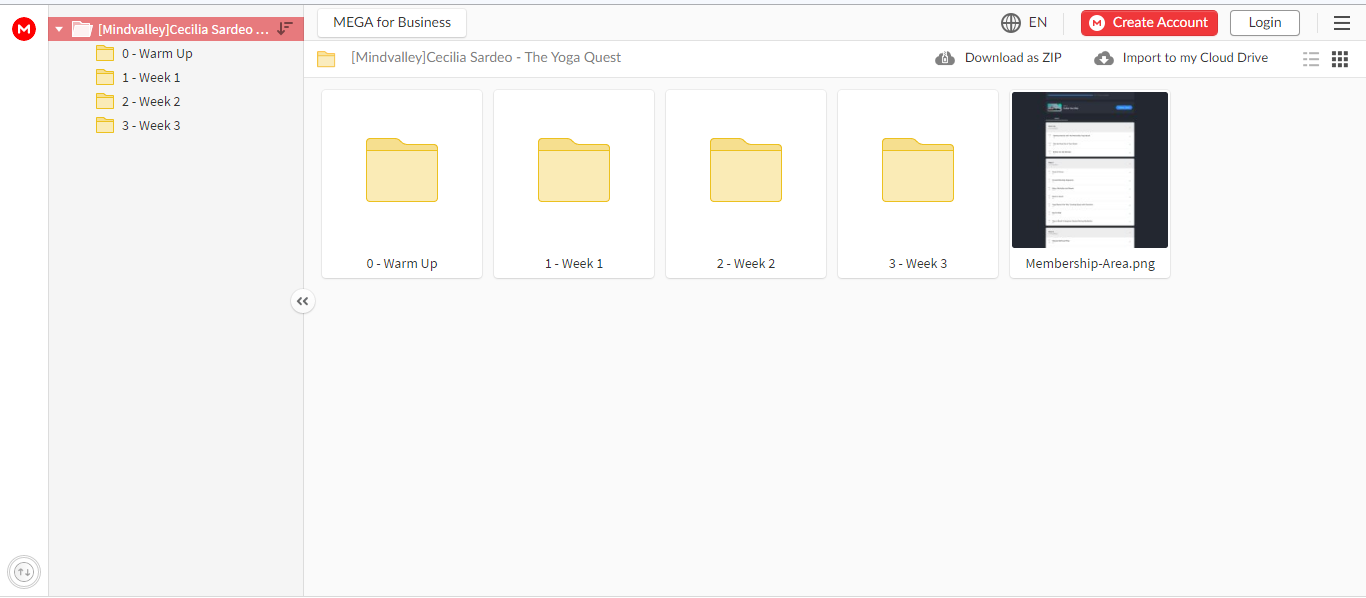Select 1 - Week 1 in folder tree
Image resolution: width=1366 pixels, height=598 pixels.
[x=151, y=77]
